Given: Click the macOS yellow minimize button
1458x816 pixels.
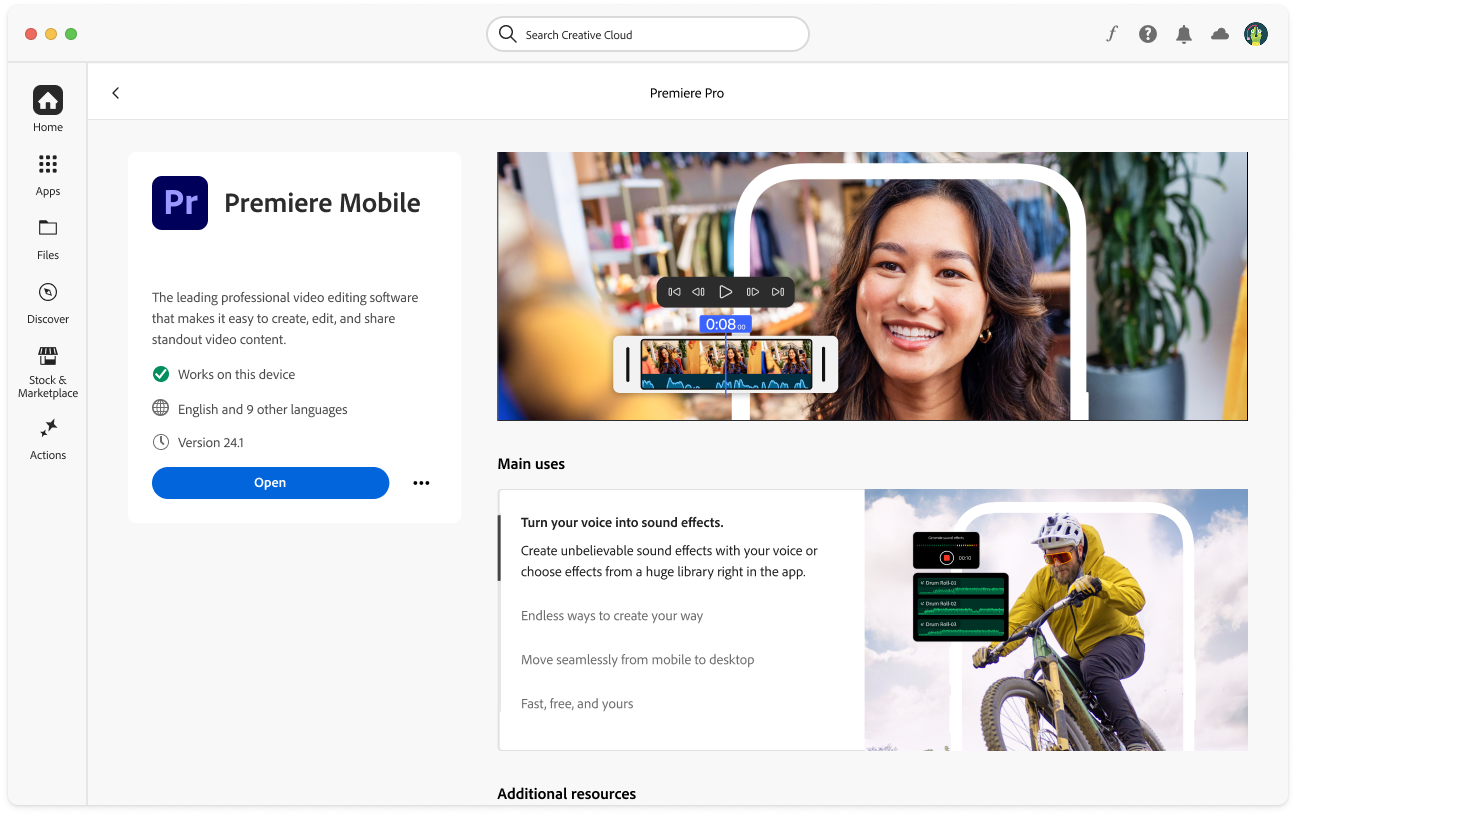Looking at the screenshot, I should 51,34.
